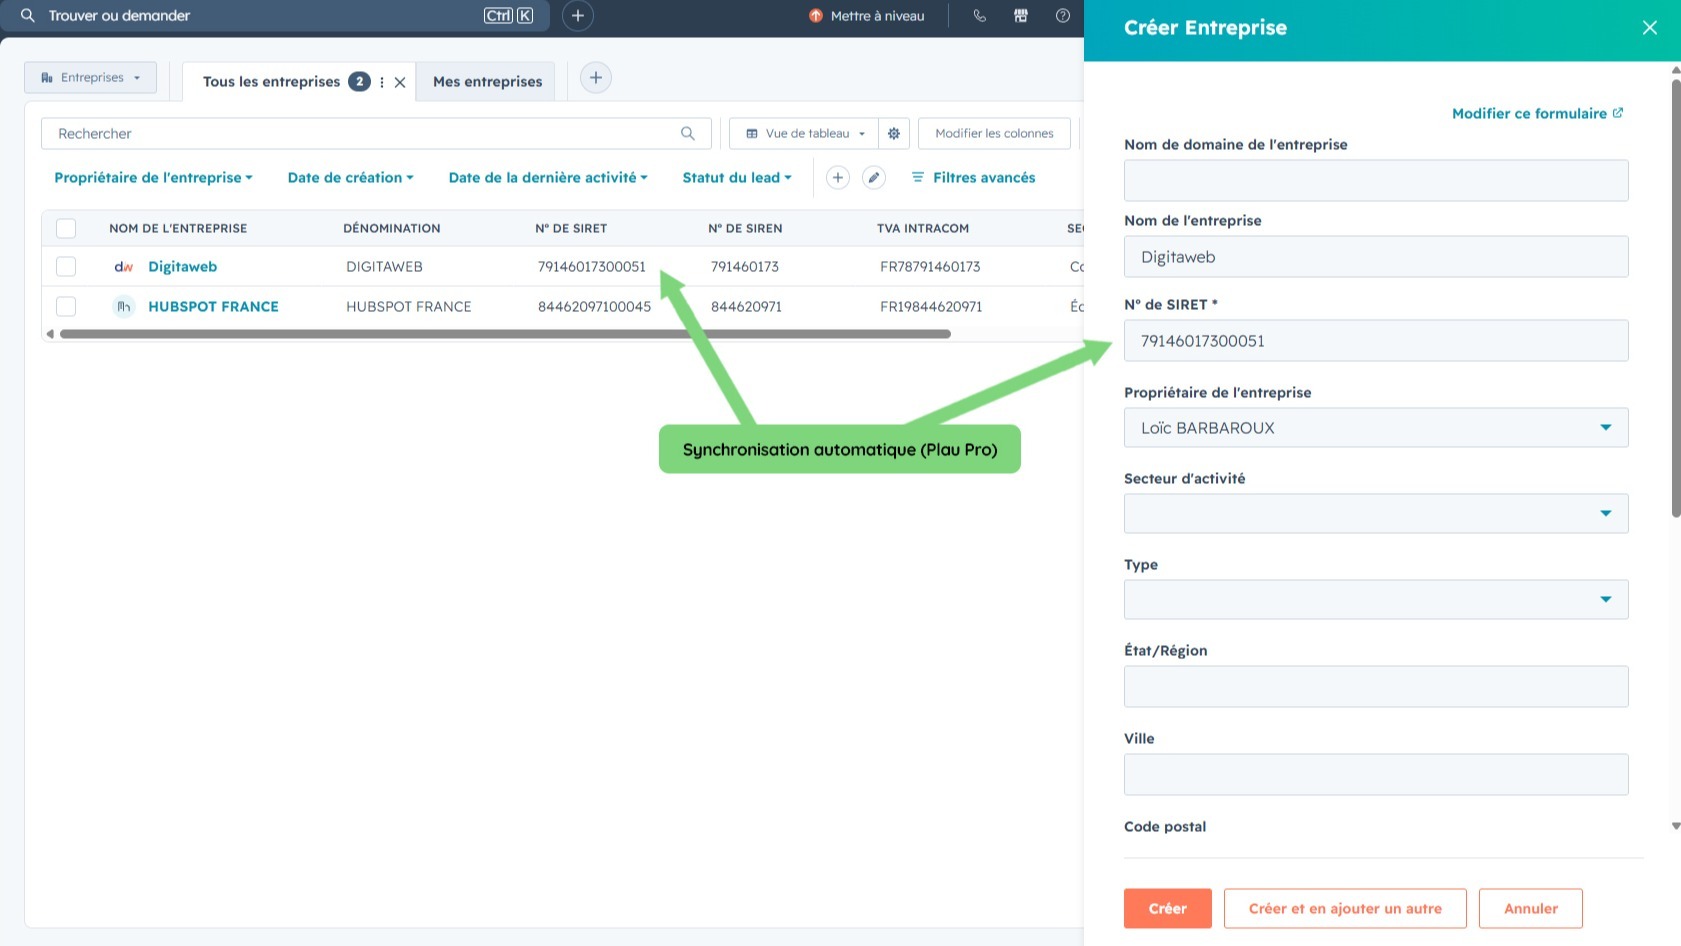Open options menu of Tous les entreprises tab

tap(382, 82)
